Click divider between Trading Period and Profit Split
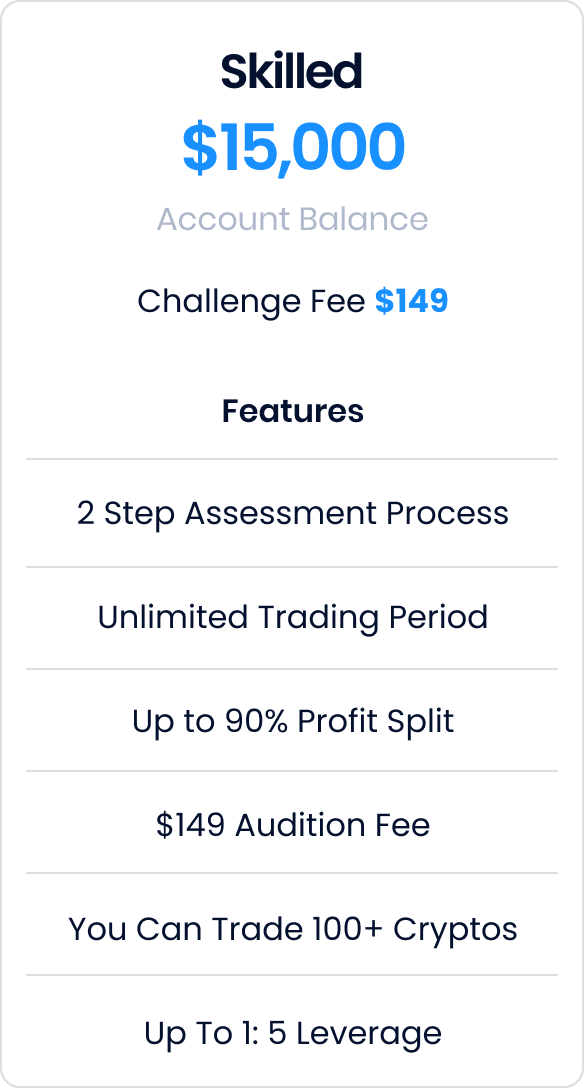The height and width of the screenshot is (1088, 584). point(292,669)
